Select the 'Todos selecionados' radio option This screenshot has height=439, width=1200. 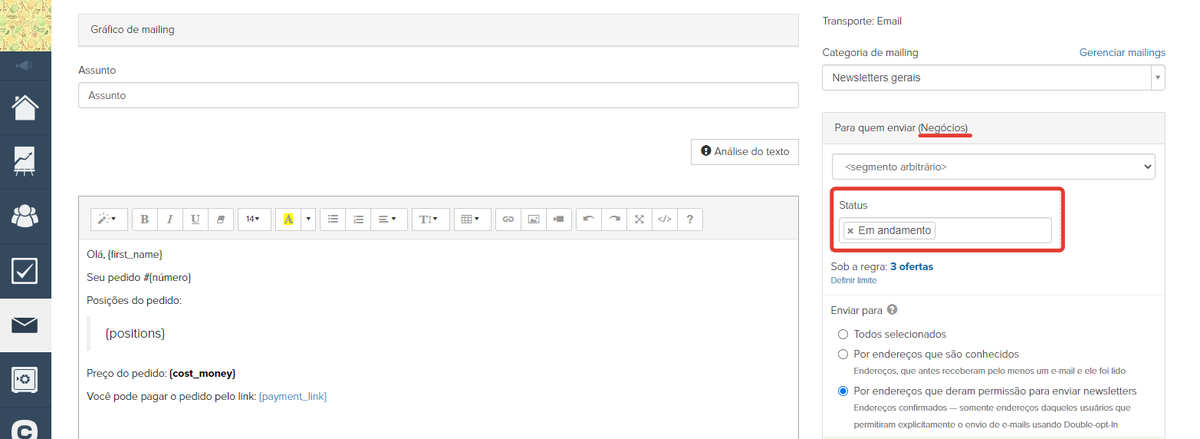pos(843,334)
